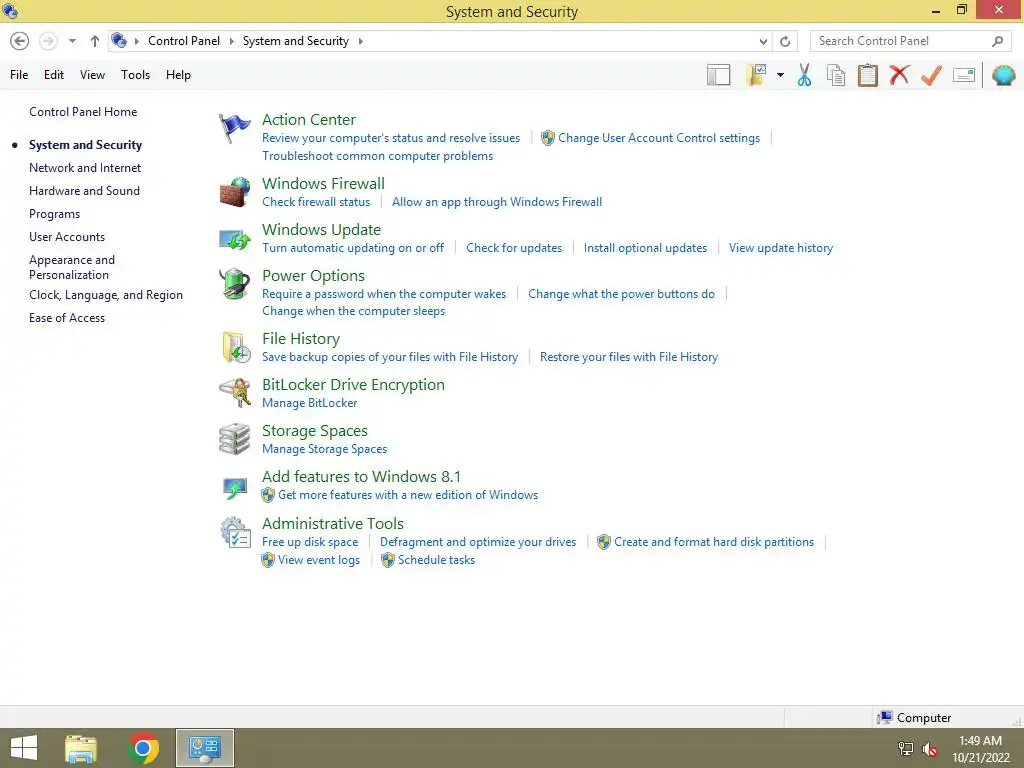Image resolution: width=1024 pixels, height=768 pixels.
Task: Open Appearance and Personalization category
Action: pyautogui.click(x=72, y=267)
